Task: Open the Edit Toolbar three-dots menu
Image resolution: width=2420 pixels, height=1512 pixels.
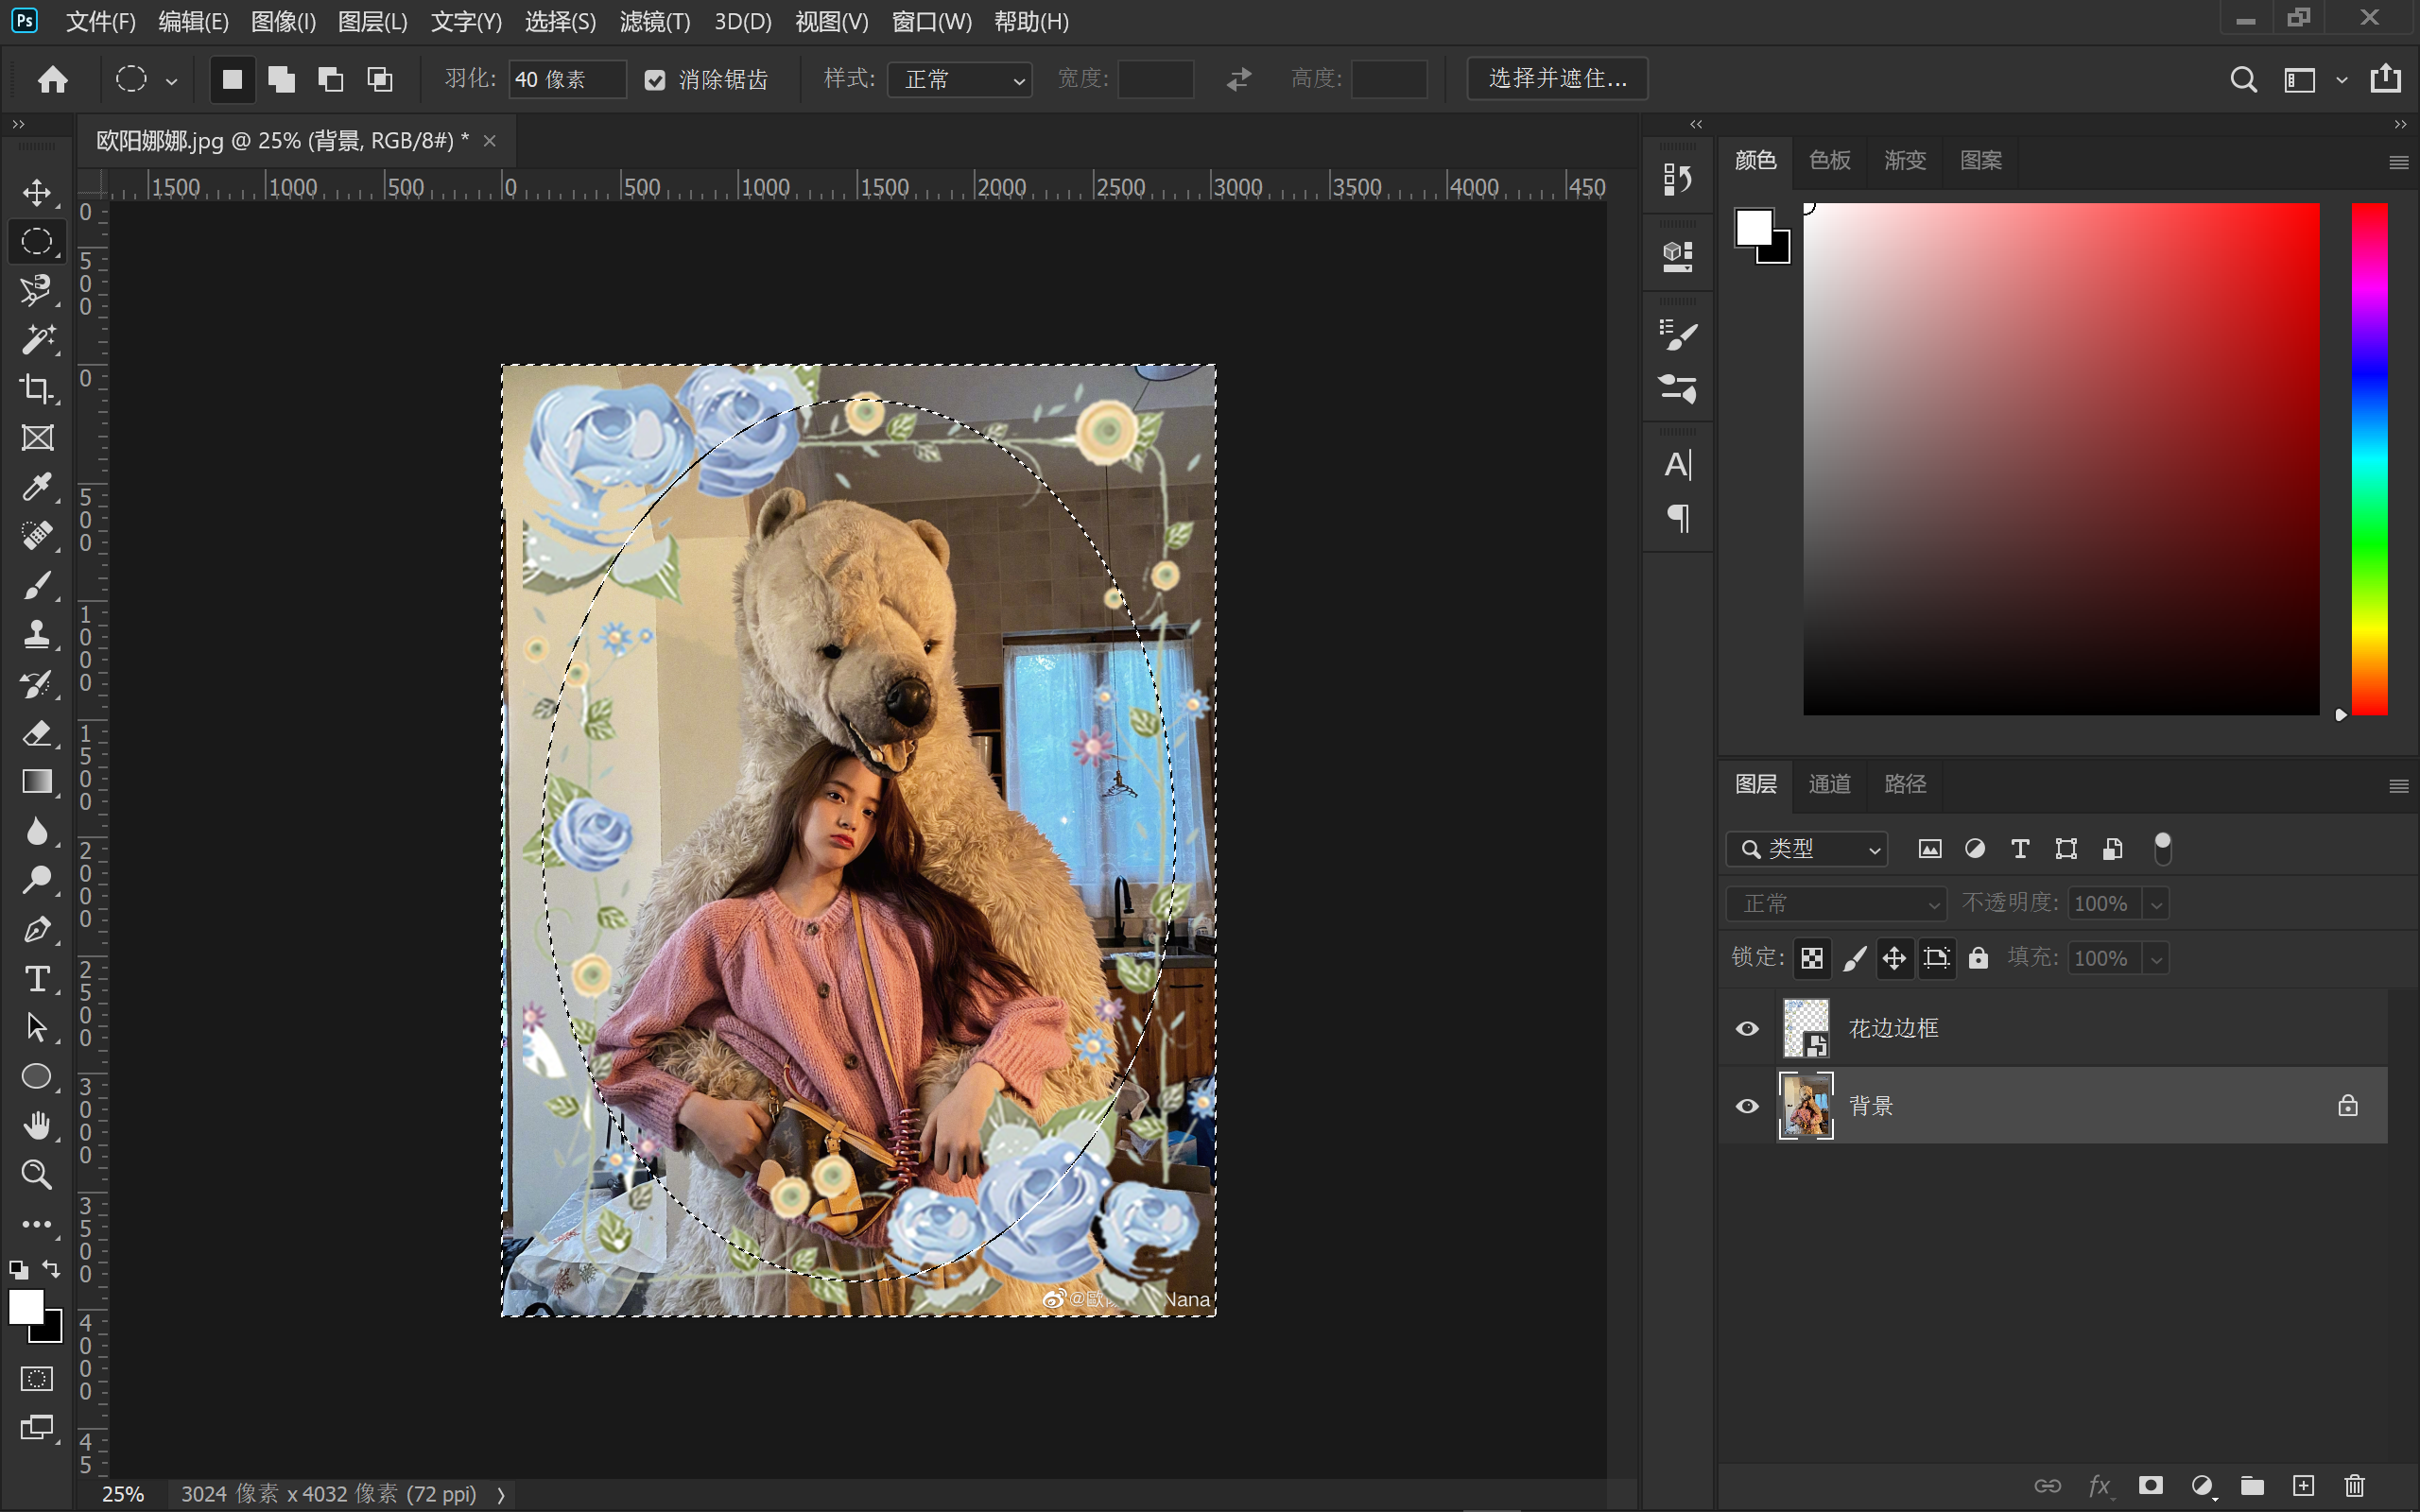Action: (37, 1224)
